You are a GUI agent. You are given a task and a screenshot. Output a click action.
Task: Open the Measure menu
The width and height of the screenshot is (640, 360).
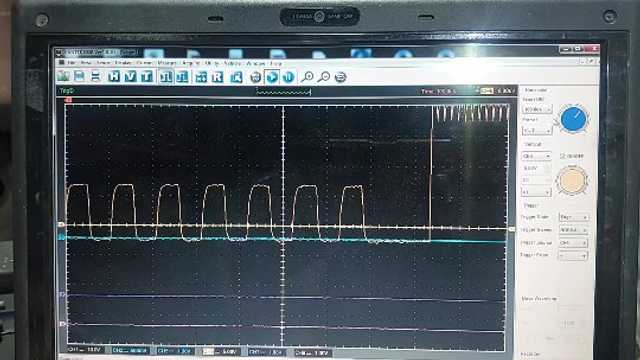(167, 63)
